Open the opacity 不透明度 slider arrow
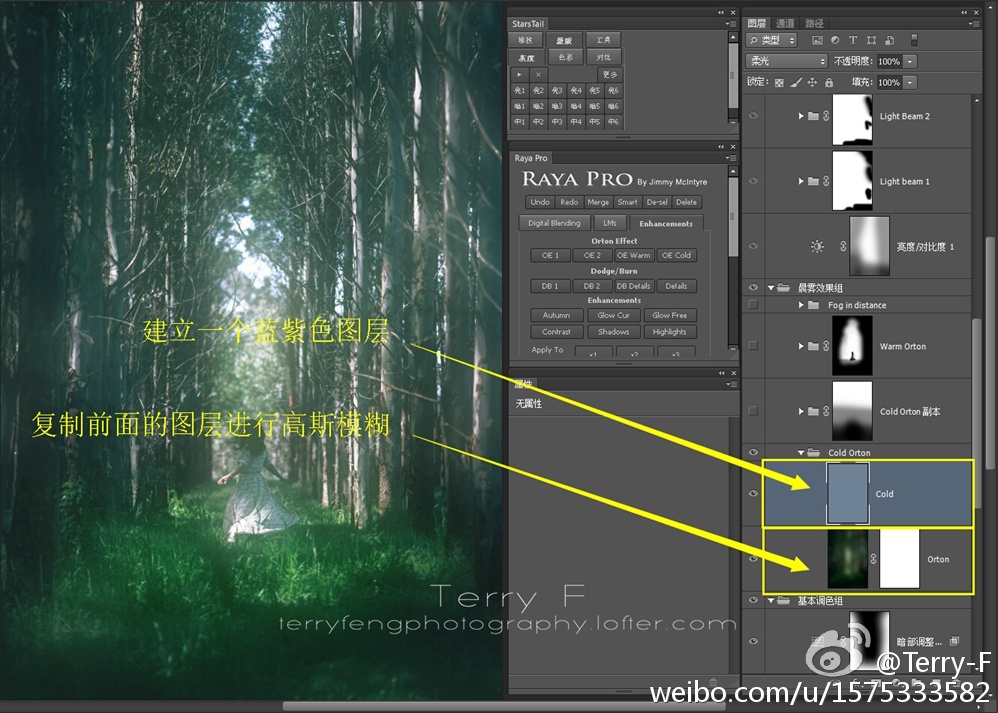Image resolution: width=998 pixels, height=713 pixels. click(x=910, y=61)
